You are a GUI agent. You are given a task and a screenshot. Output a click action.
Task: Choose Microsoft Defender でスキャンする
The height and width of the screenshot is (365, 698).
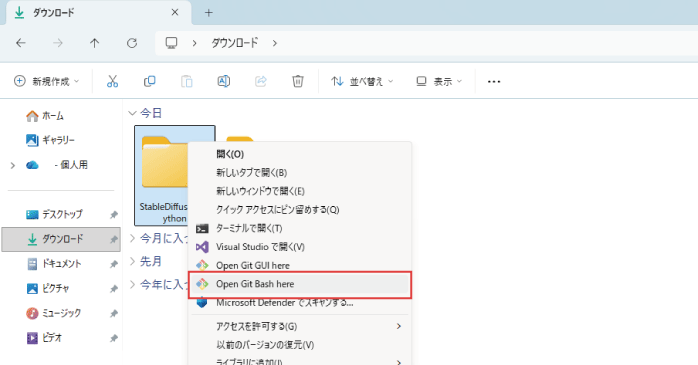pyautogui.click(x=299, y=303)
